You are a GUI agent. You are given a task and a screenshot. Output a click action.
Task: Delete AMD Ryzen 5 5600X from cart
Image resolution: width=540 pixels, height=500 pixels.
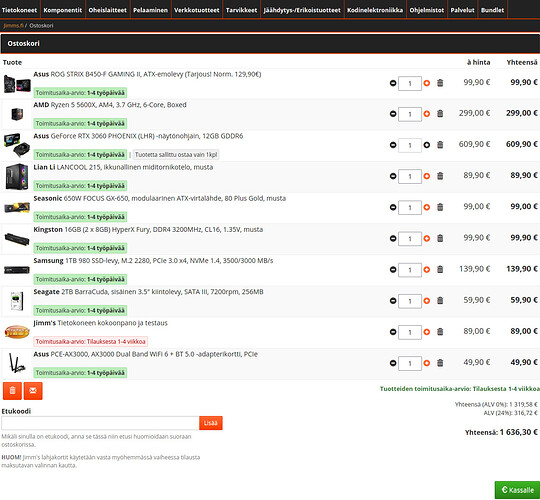coord(440,114)
